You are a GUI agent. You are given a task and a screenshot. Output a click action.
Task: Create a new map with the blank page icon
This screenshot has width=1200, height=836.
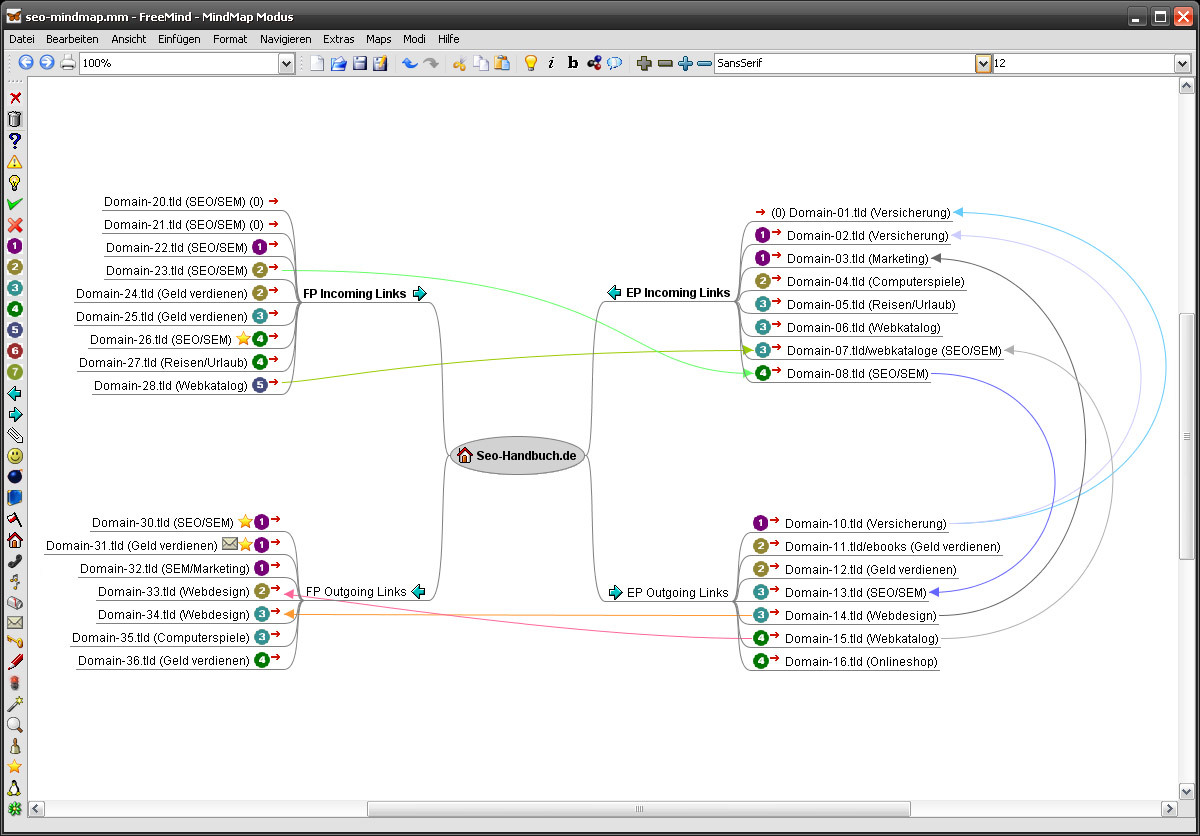(317, 63)
